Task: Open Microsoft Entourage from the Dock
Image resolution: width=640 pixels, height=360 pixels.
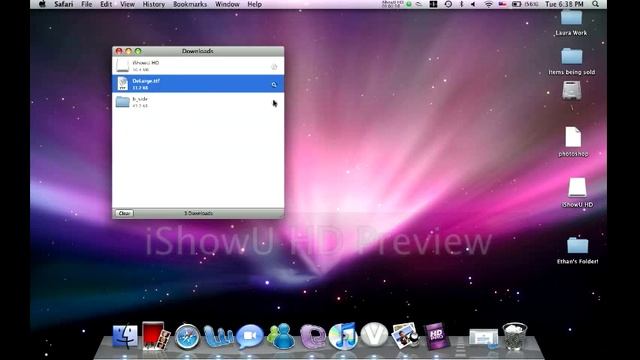Action: click(x=313, y=336)
